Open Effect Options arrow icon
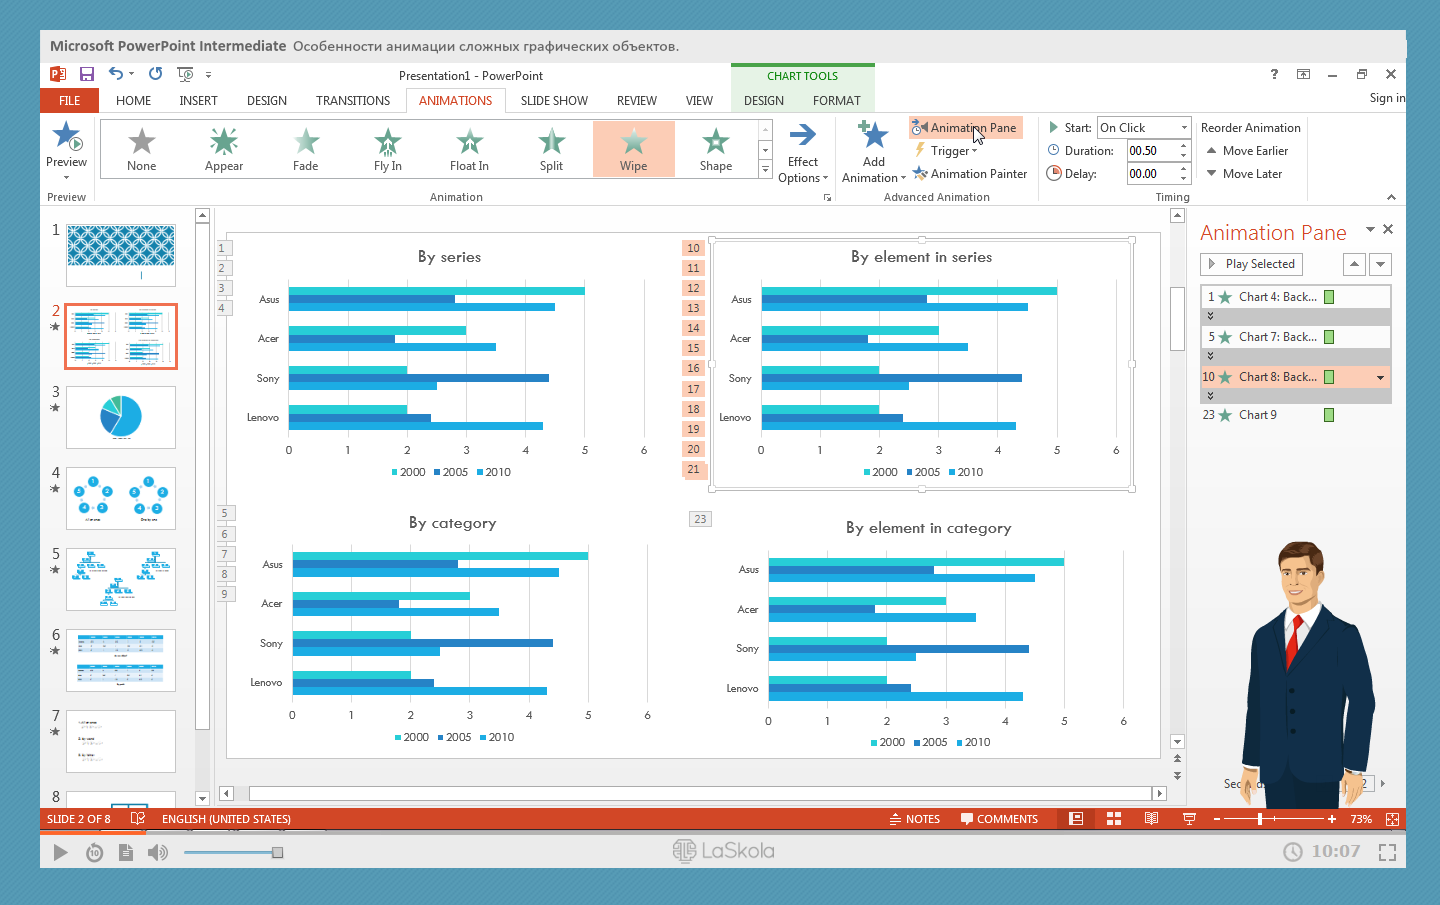1440x905 pixels. [x=802, y=135]
